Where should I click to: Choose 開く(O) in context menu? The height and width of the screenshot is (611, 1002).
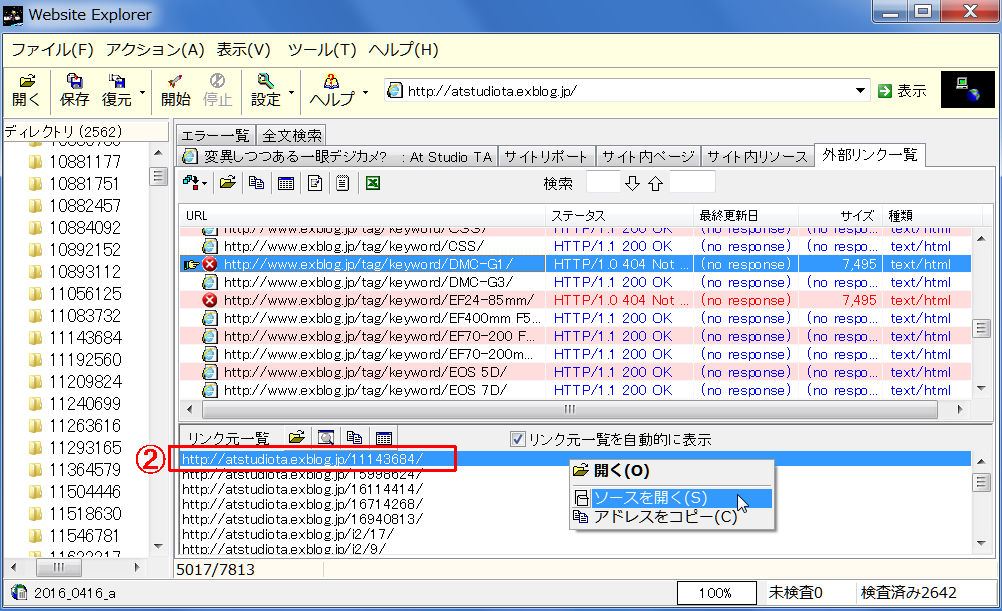[671, 471]
